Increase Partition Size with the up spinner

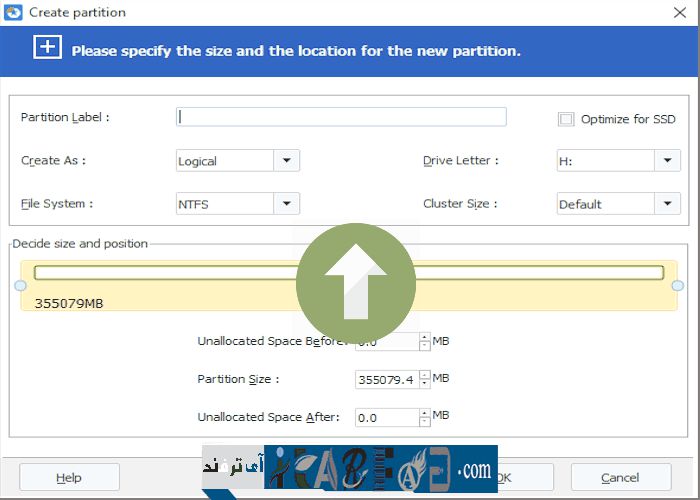(425, 374)
